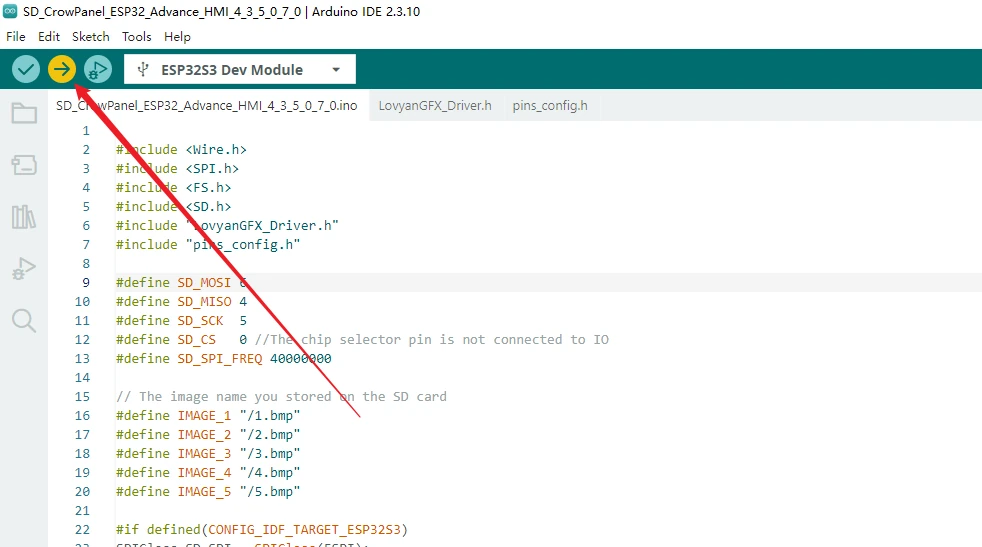Screen dimensions: 982x547
Task: Open the Sketch menu
Action: [91, 36]
